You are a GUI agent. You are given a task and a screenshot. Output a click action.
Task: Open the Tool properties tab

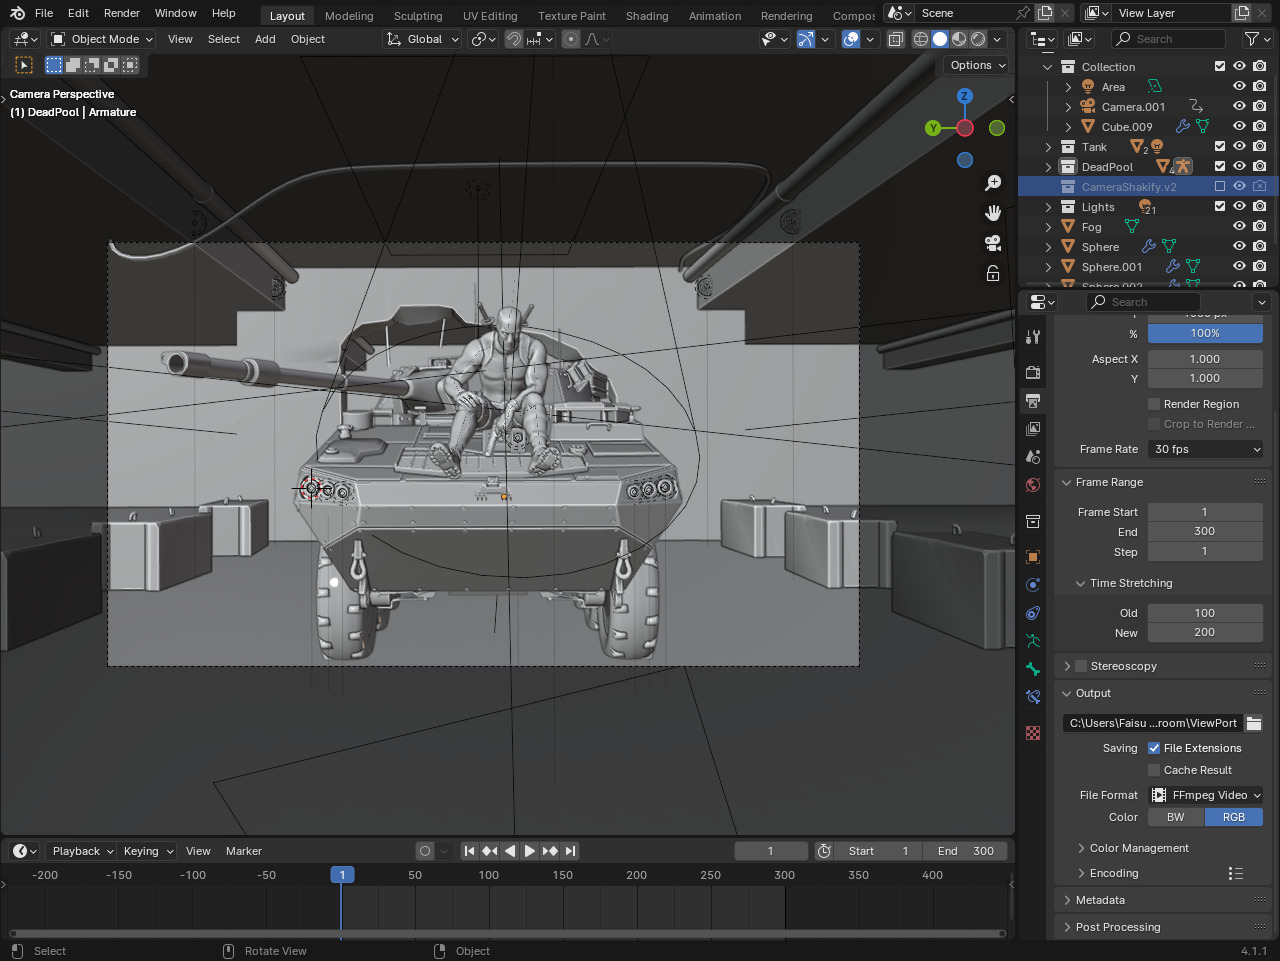(x=1033, y=337)
